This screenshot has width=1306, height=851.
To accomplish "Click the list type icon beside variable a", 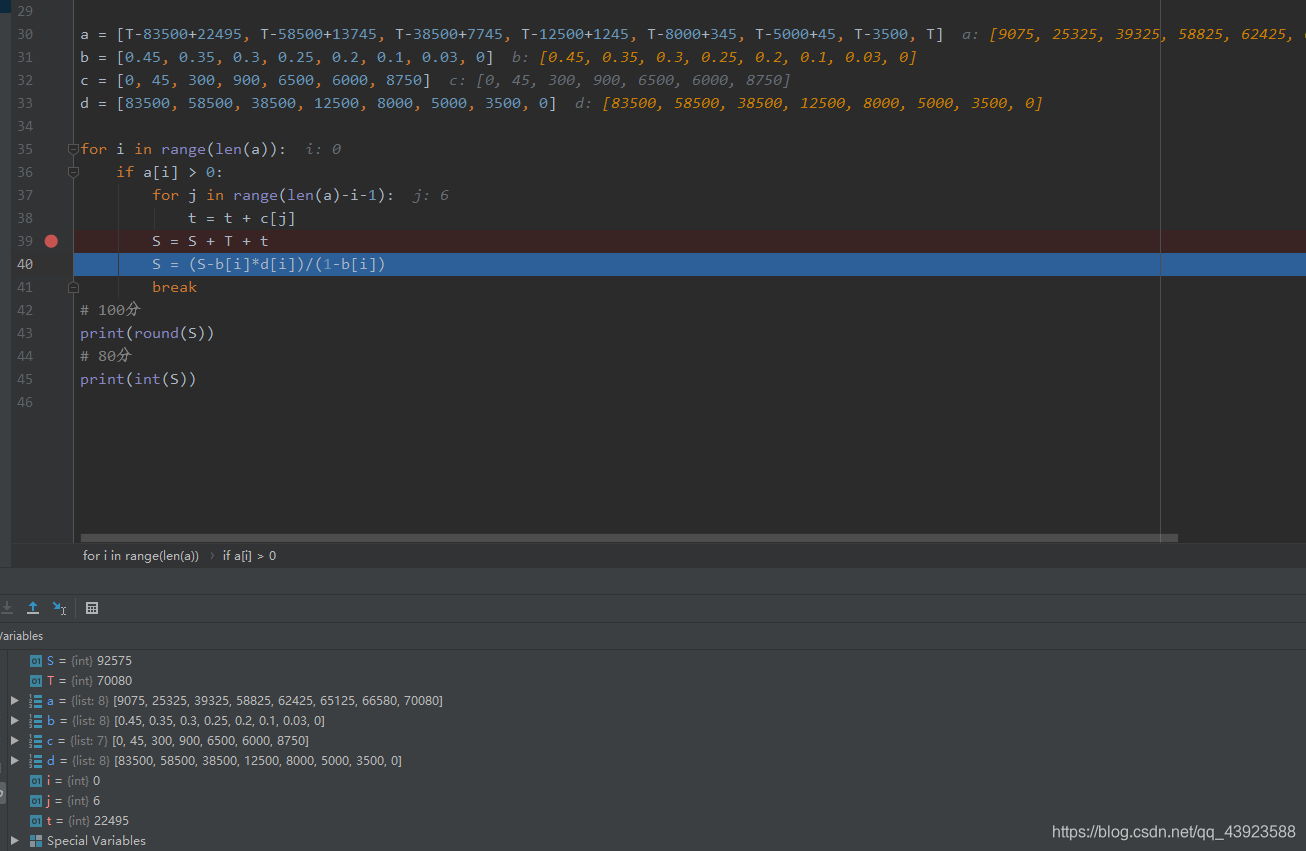I will click(36, 701).
